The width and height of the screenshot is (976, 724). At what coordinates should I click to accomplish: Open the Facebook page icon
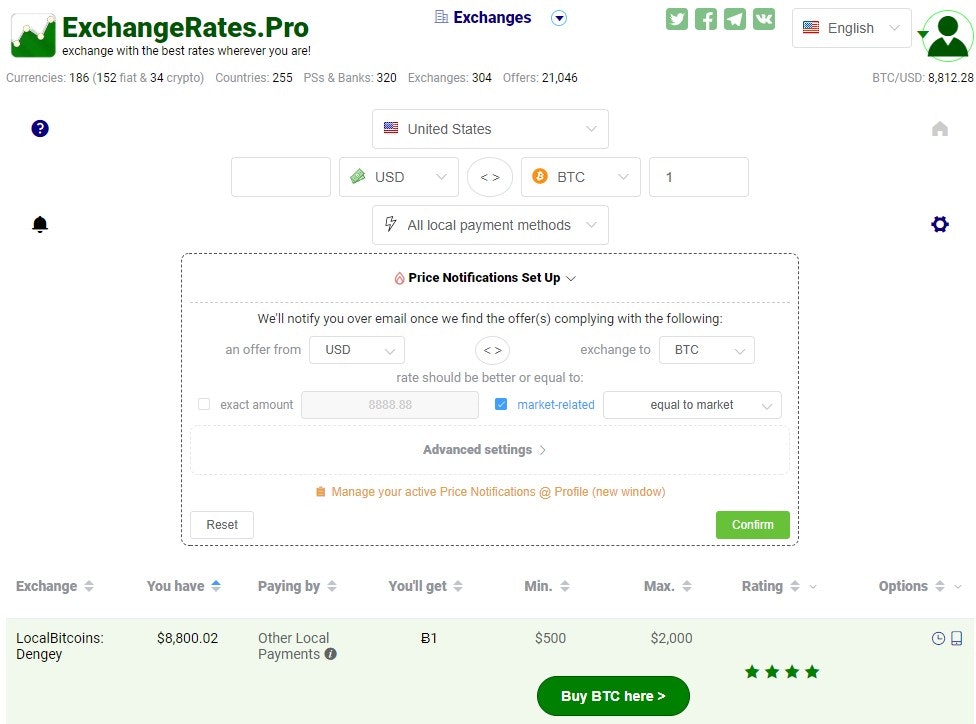(706, 18)
